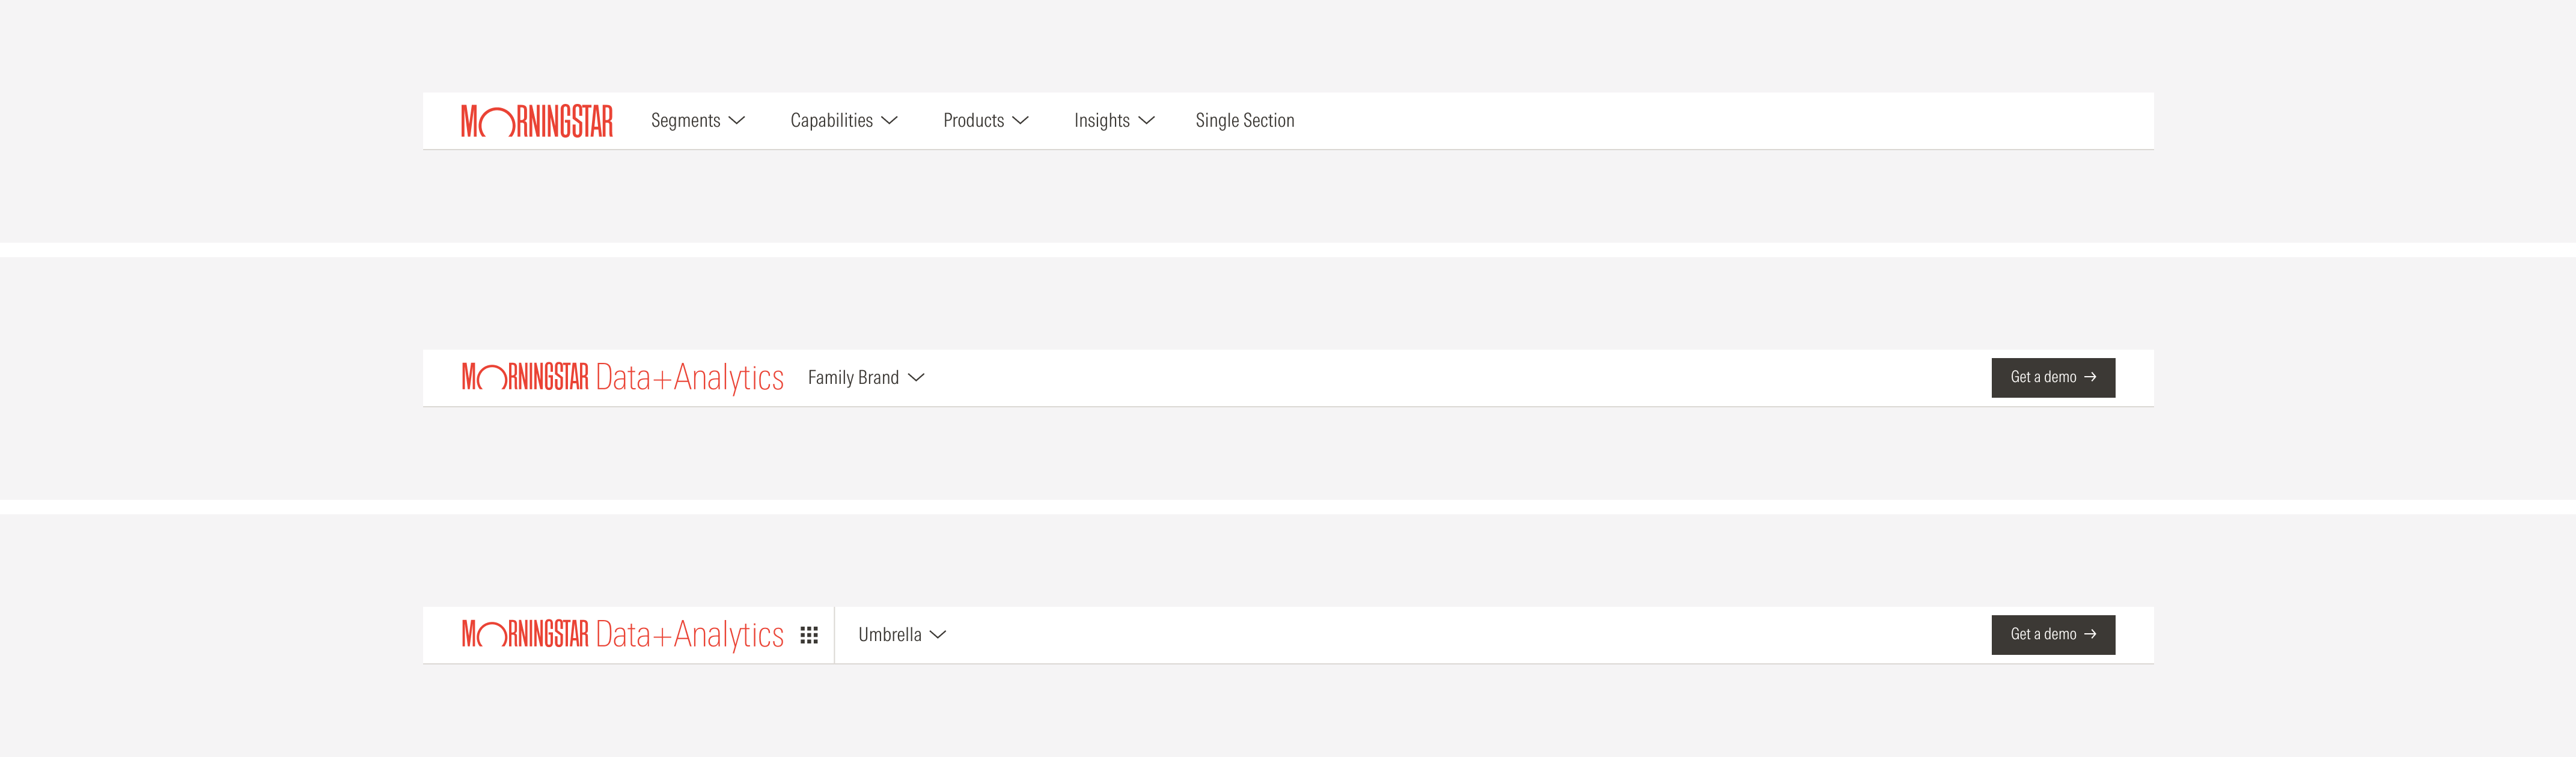
Task: Expand the Family Brand dropdown
Action: pyautogui.click(x=866, y=377)
